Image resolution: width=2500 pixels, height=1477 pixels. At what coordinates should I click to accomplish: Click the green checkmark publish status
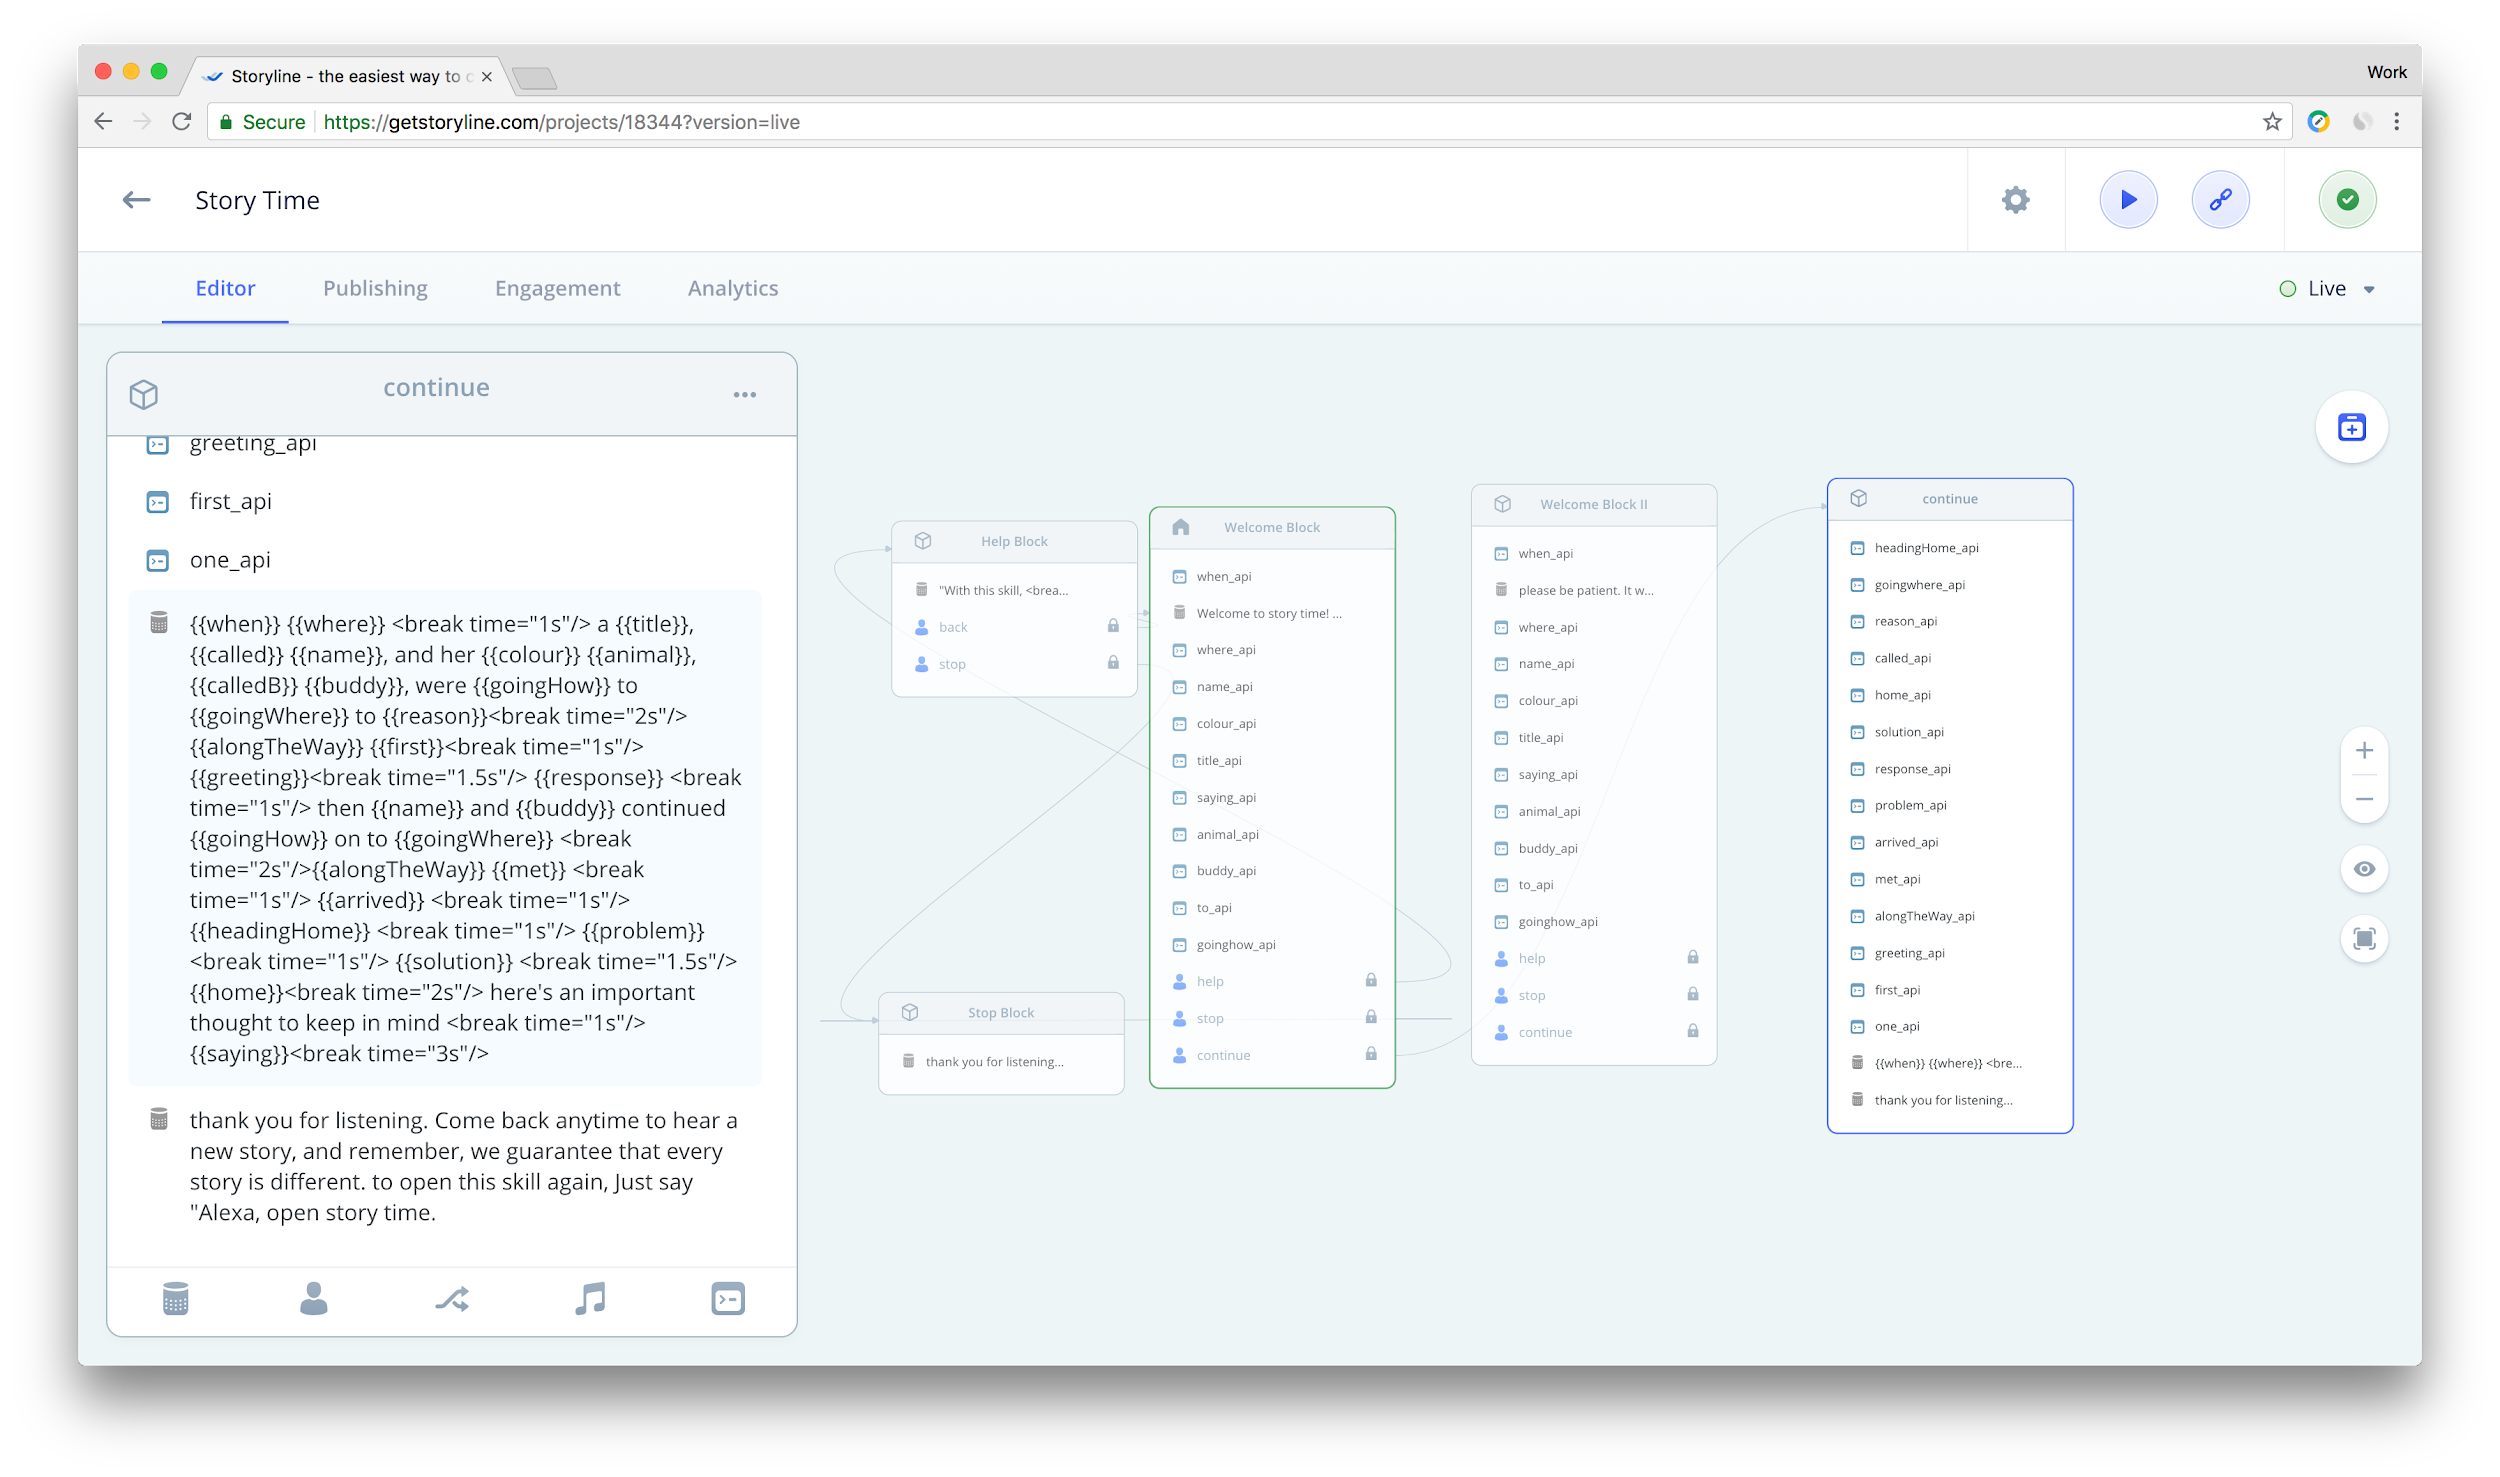[x=2347, y=200]
